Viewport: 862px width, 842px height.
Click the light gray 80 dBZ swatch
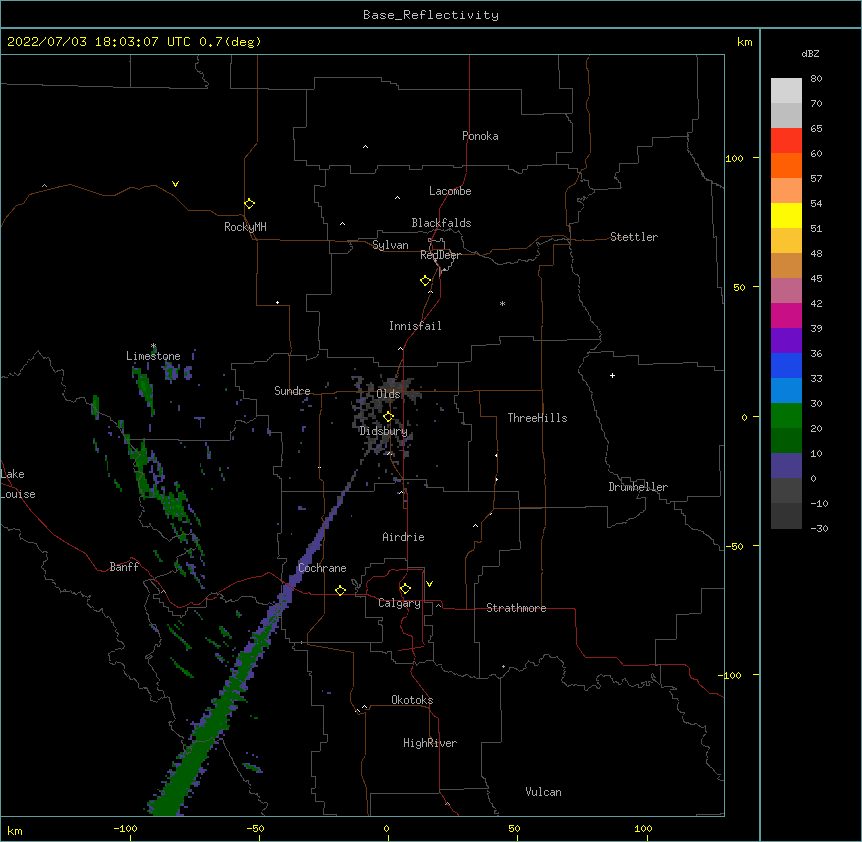click(x=786, y=91)
